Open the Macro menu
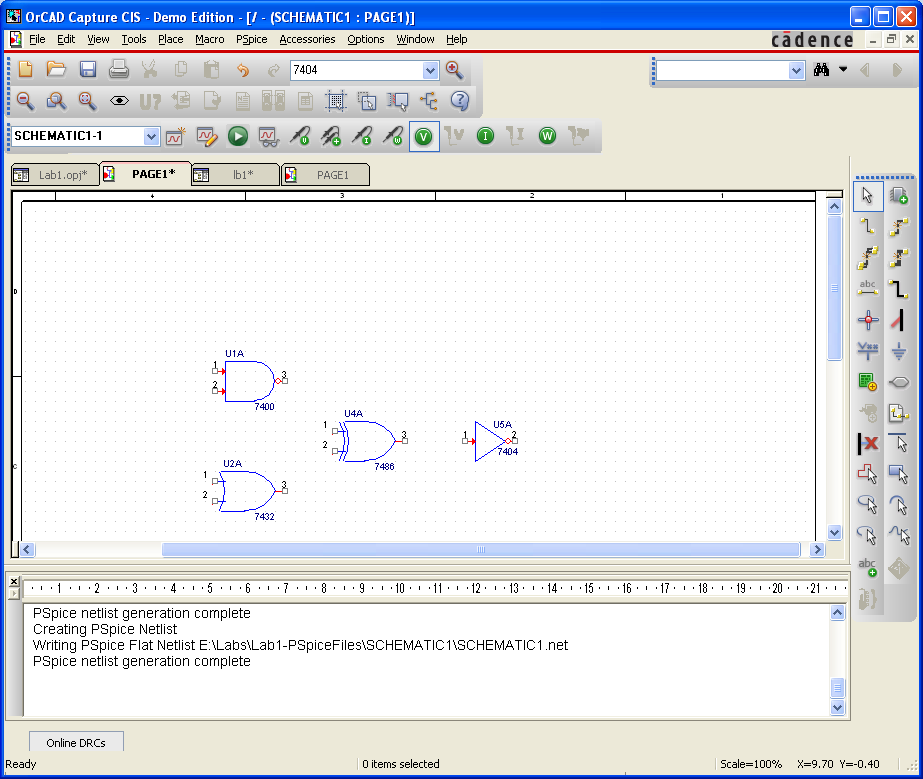Image resolution: width=923 pixels, height=779 pixels. tap(210, 39)
